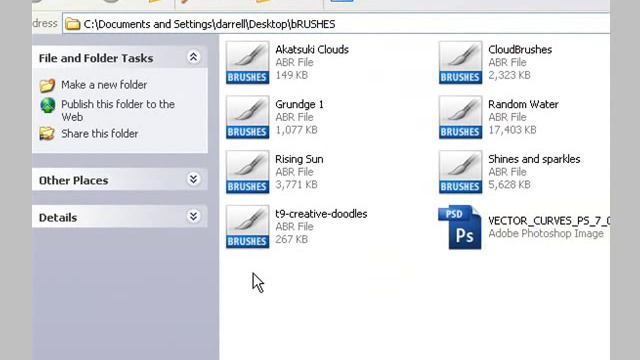Viewport: 640px width, 360px height.
Task: Click the Grundge 1 file name
Action: coord(299,104)
